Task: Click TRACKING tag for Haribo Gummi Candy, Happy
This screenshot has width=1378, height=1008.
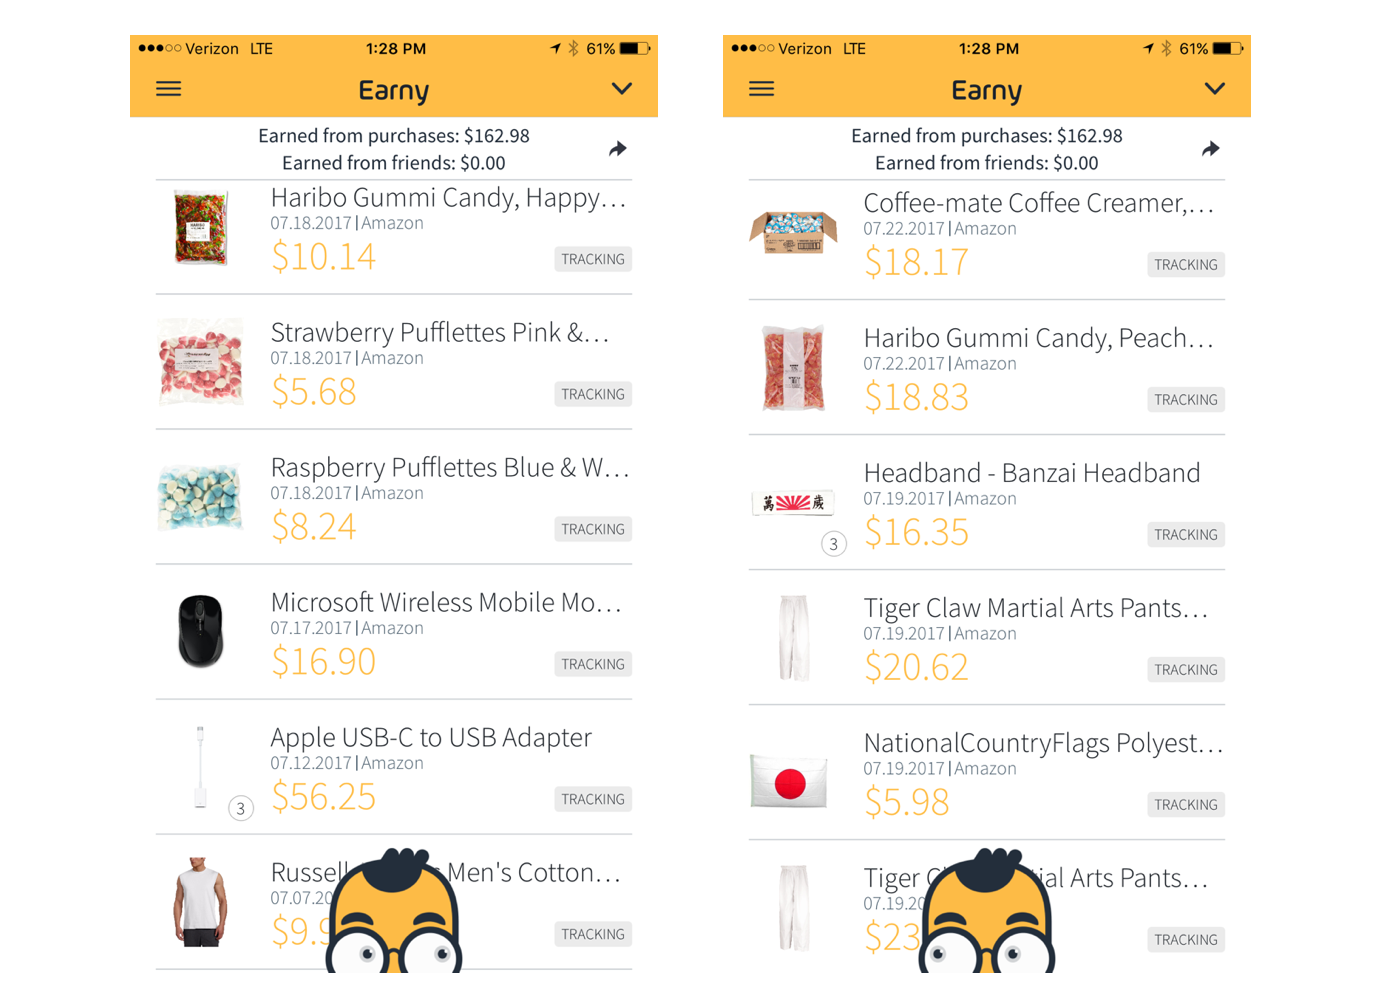Action: point(593,259)
